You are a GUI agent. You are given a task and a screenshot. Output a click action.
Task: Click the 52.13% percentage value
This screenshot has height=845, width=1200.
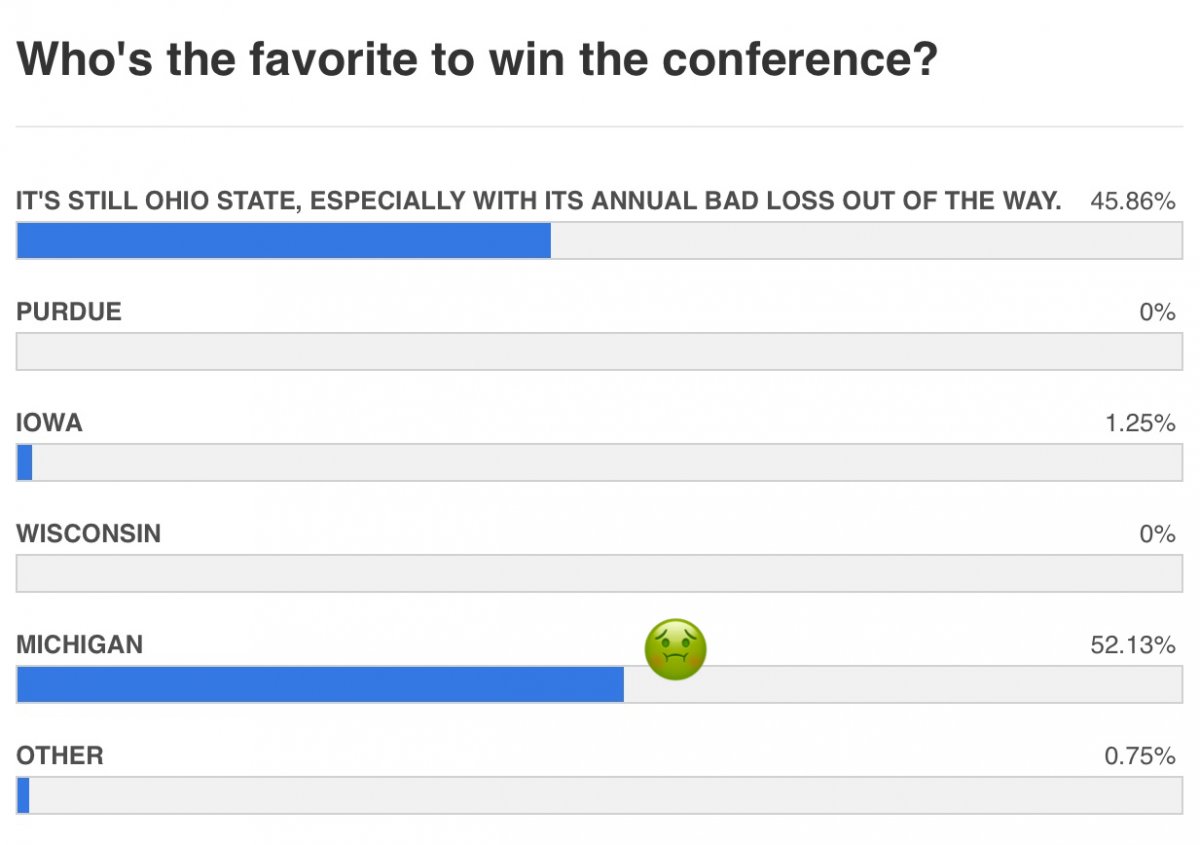pyautogui.click(x=1133, y=645)
